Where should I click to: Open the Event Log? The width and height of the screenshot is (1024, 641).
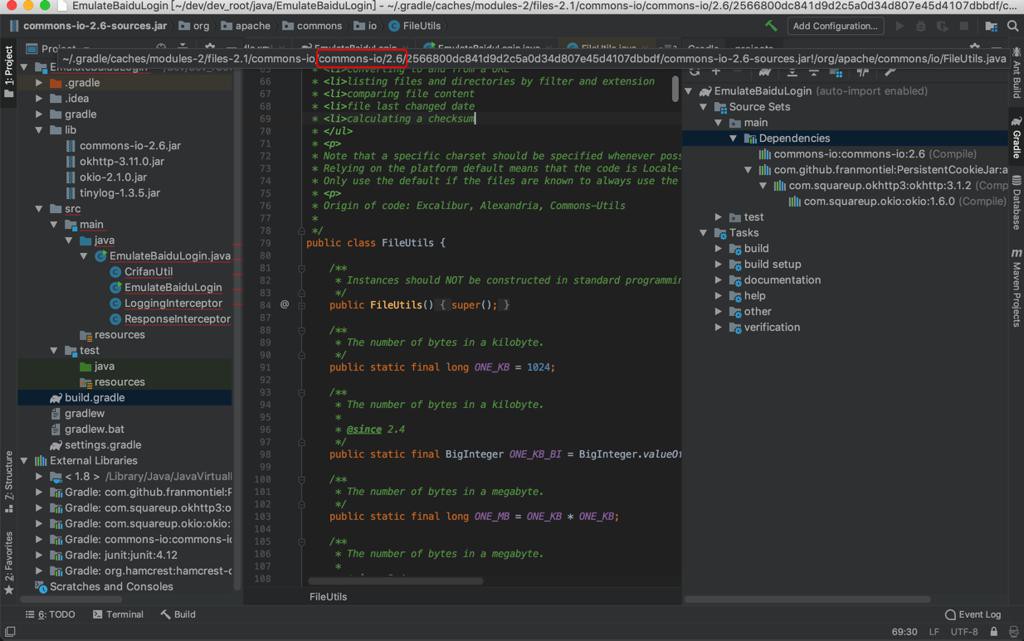[972, 614]
